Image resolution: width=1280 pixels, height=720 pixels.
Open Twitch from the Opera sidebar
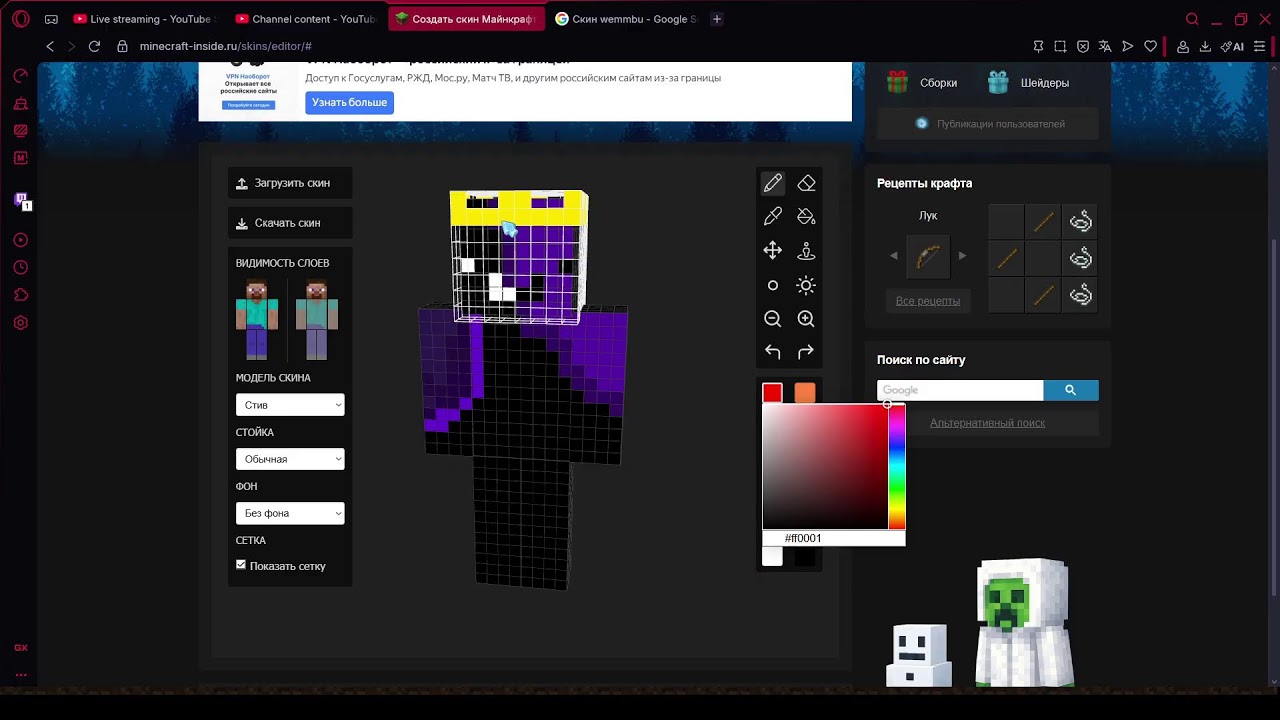pos(21,201)
